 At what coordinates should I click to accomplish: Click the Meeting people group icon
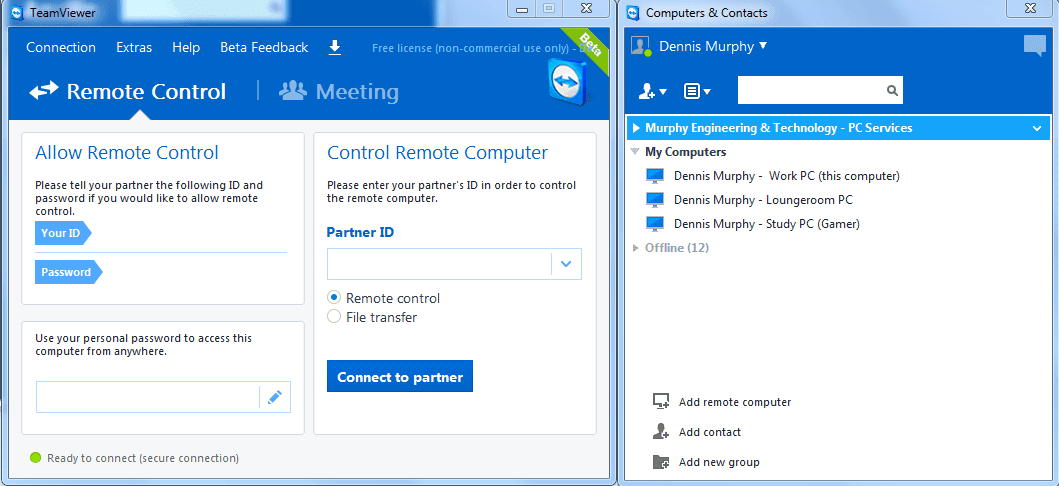(293, 90)
